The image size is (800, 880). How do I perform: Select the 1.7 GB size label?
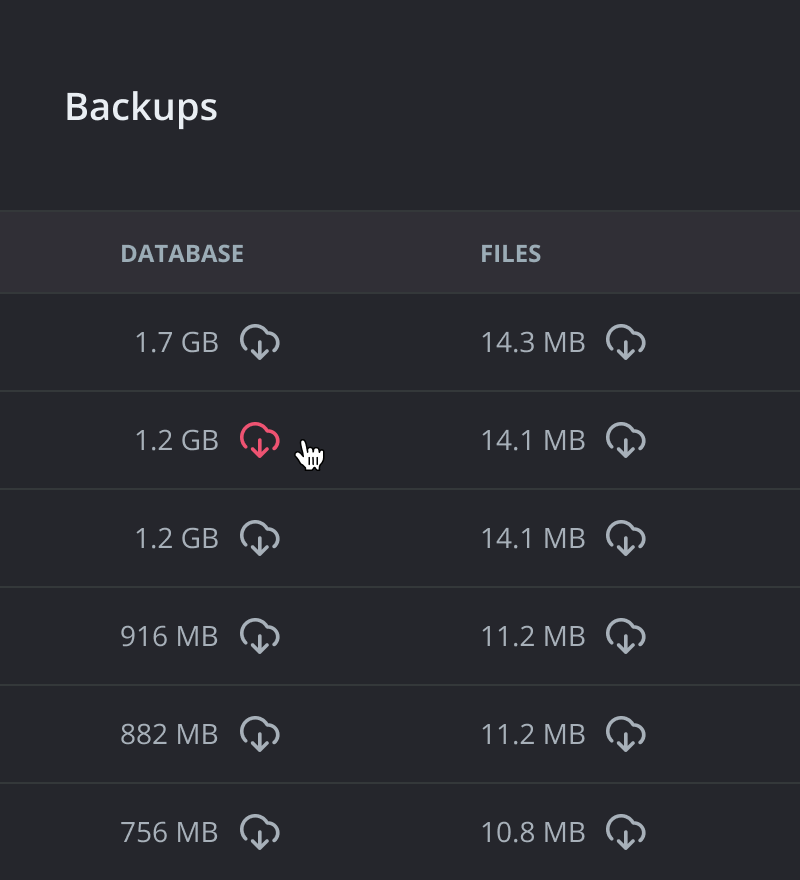[177, 342]
